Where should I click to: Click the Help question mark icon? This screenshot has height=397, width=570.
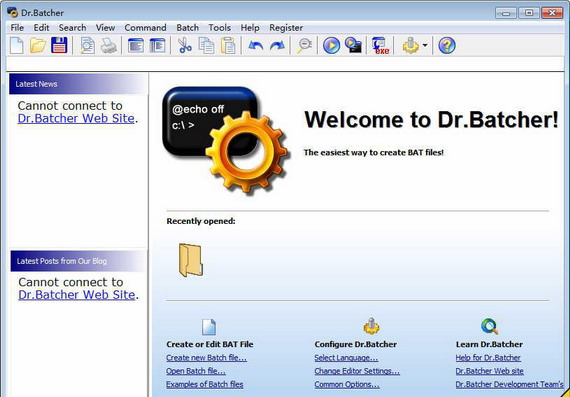[447, 46]
